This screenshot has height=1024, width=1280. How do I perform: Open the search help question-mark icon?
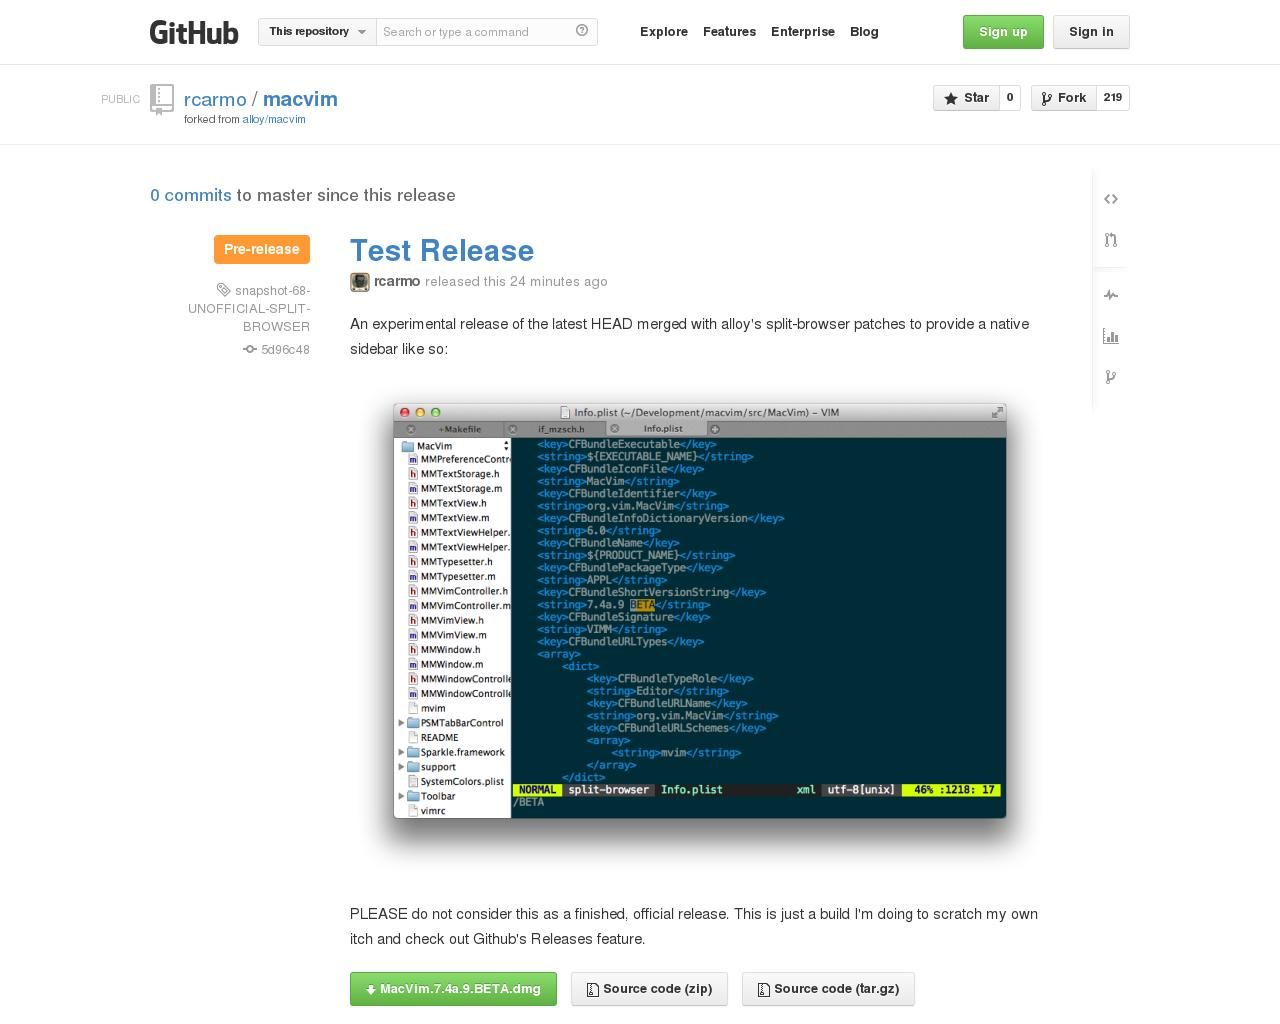click(x=582, y=31)
